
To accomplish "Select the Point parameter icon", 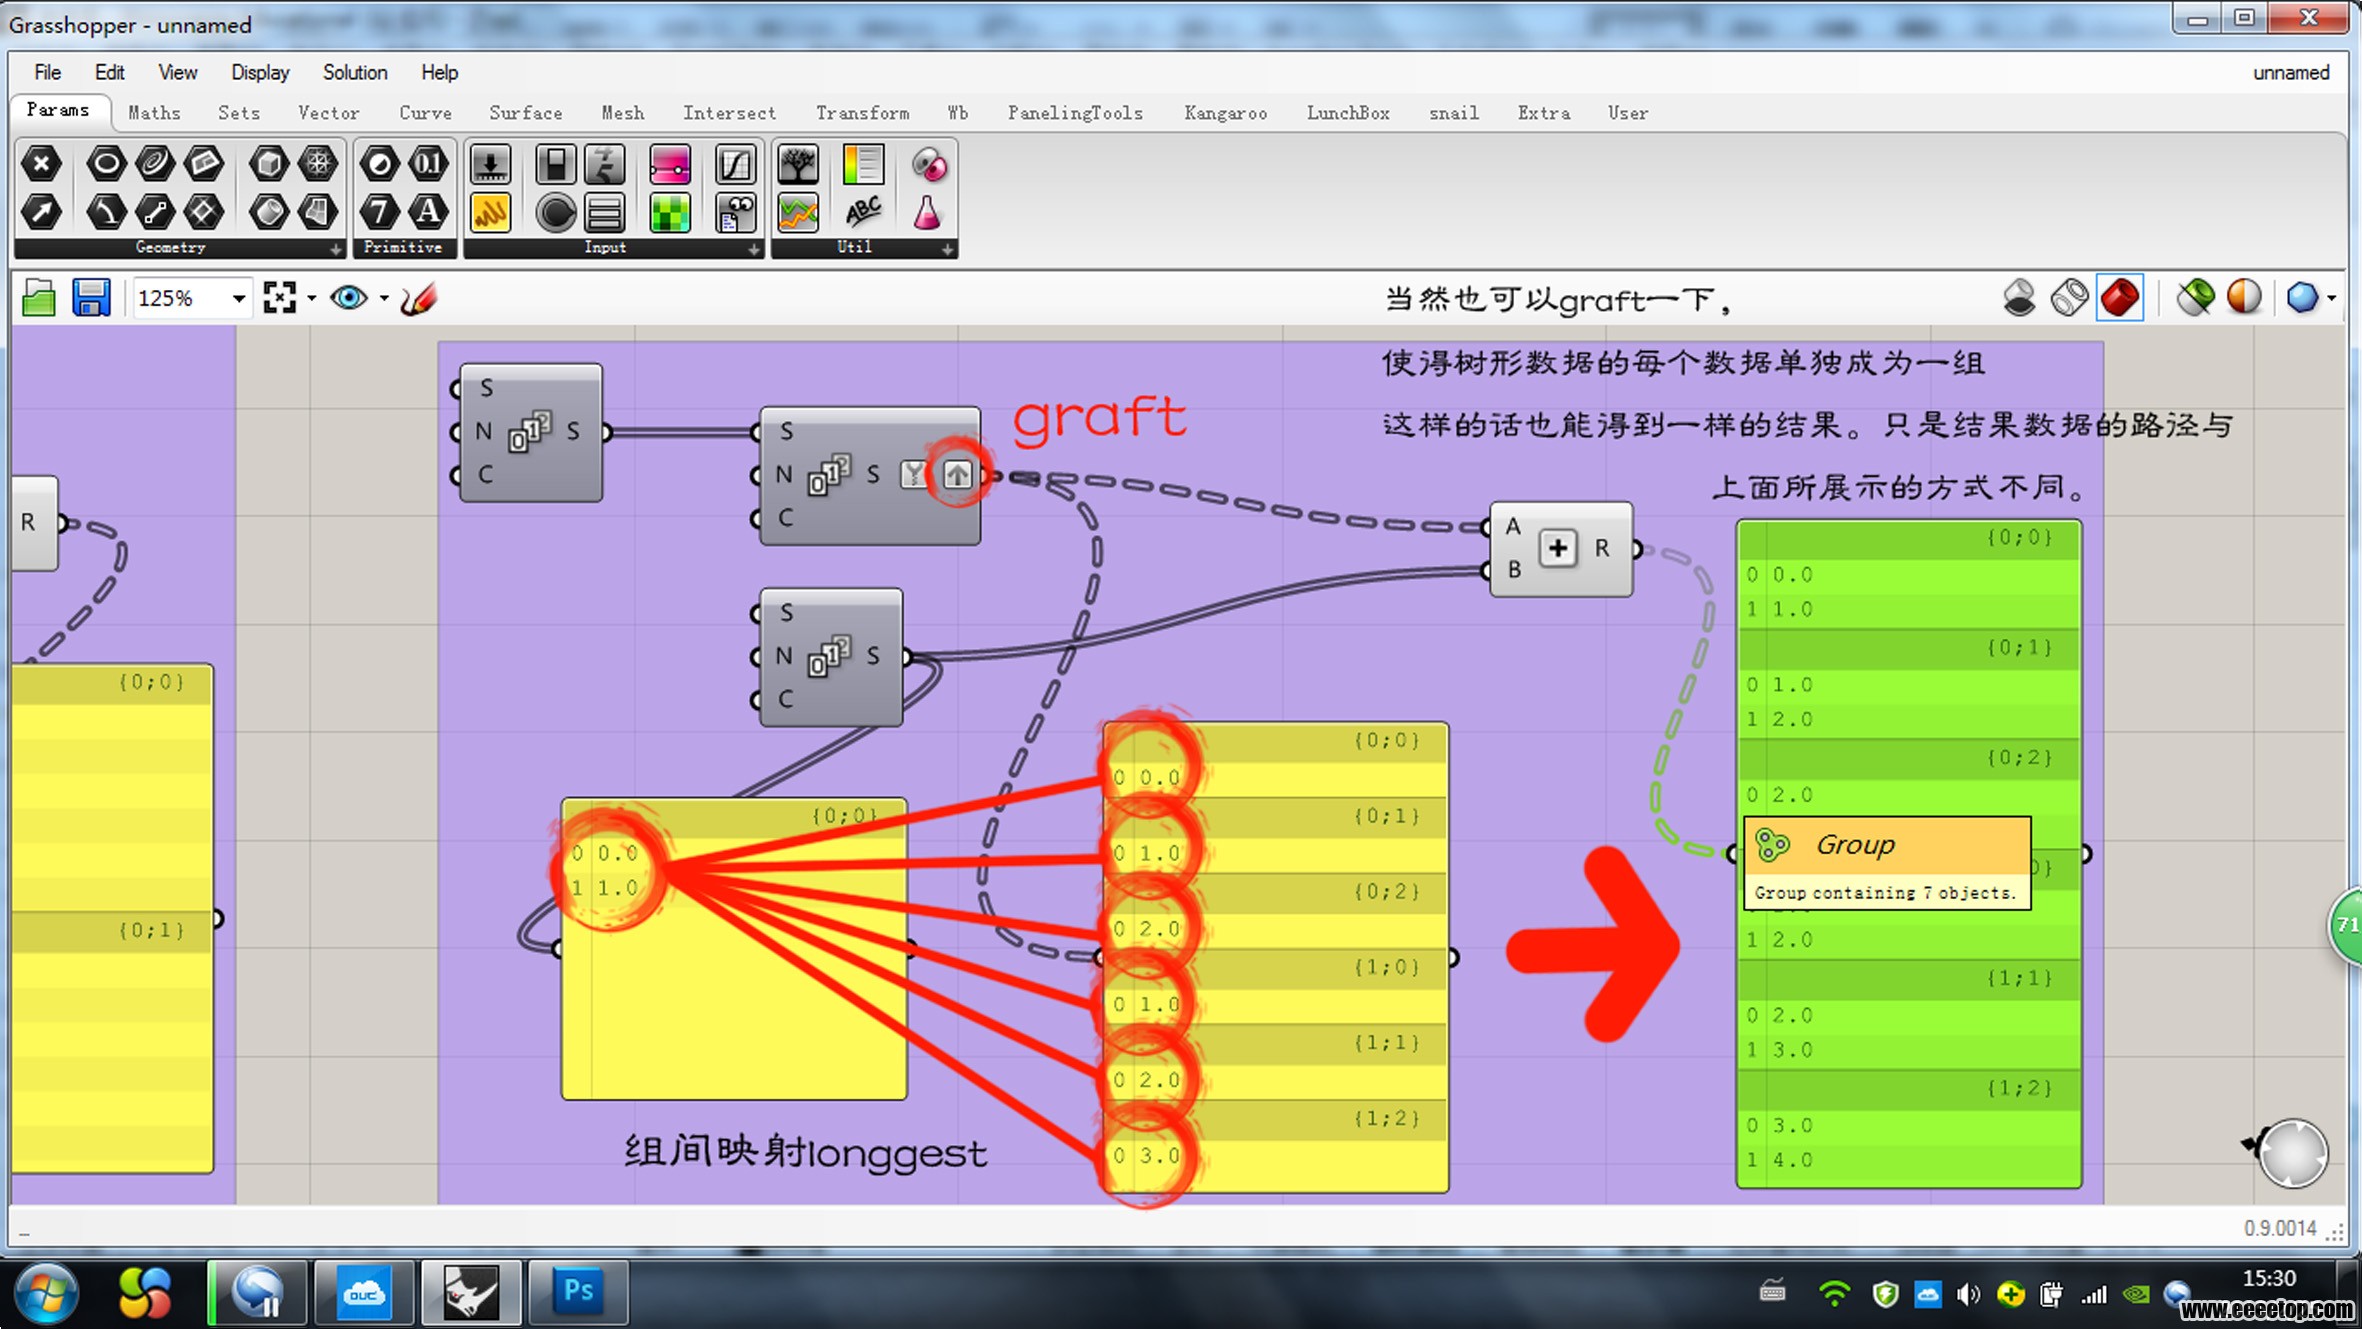I will coord(41,163).
